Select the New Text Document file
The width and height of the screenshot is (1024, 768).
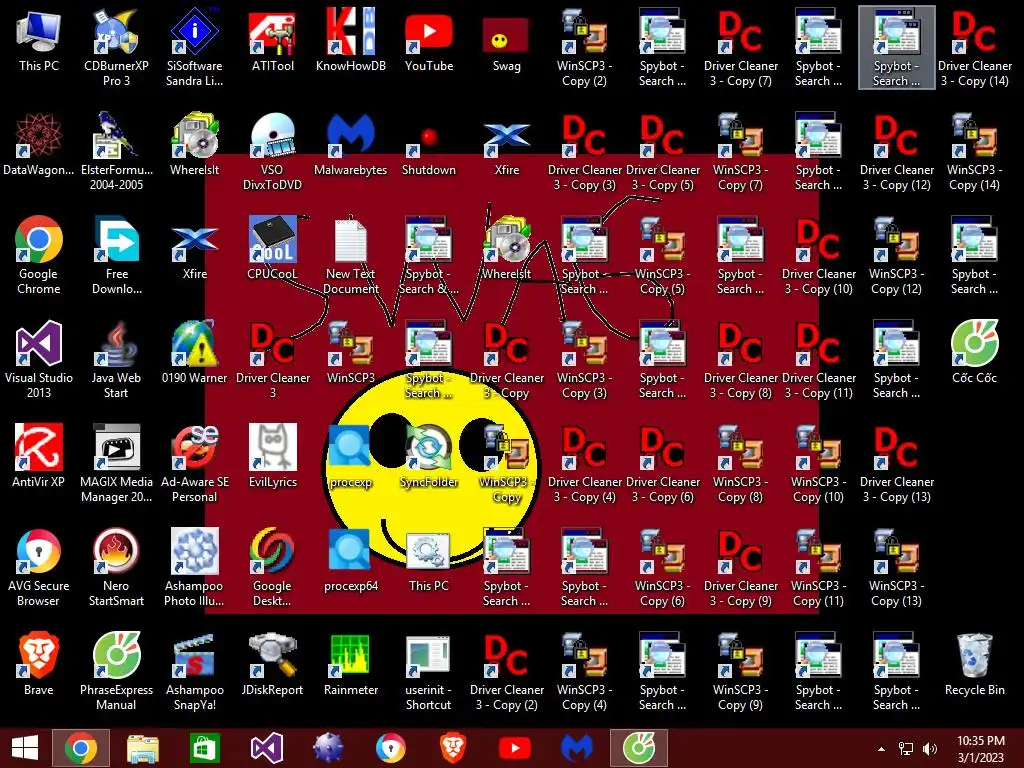point(351,255)
